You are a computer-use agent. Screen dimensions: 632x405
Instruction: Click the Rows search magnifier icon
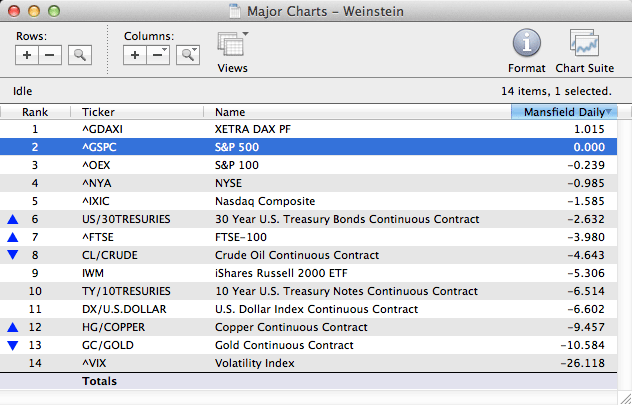79,56
